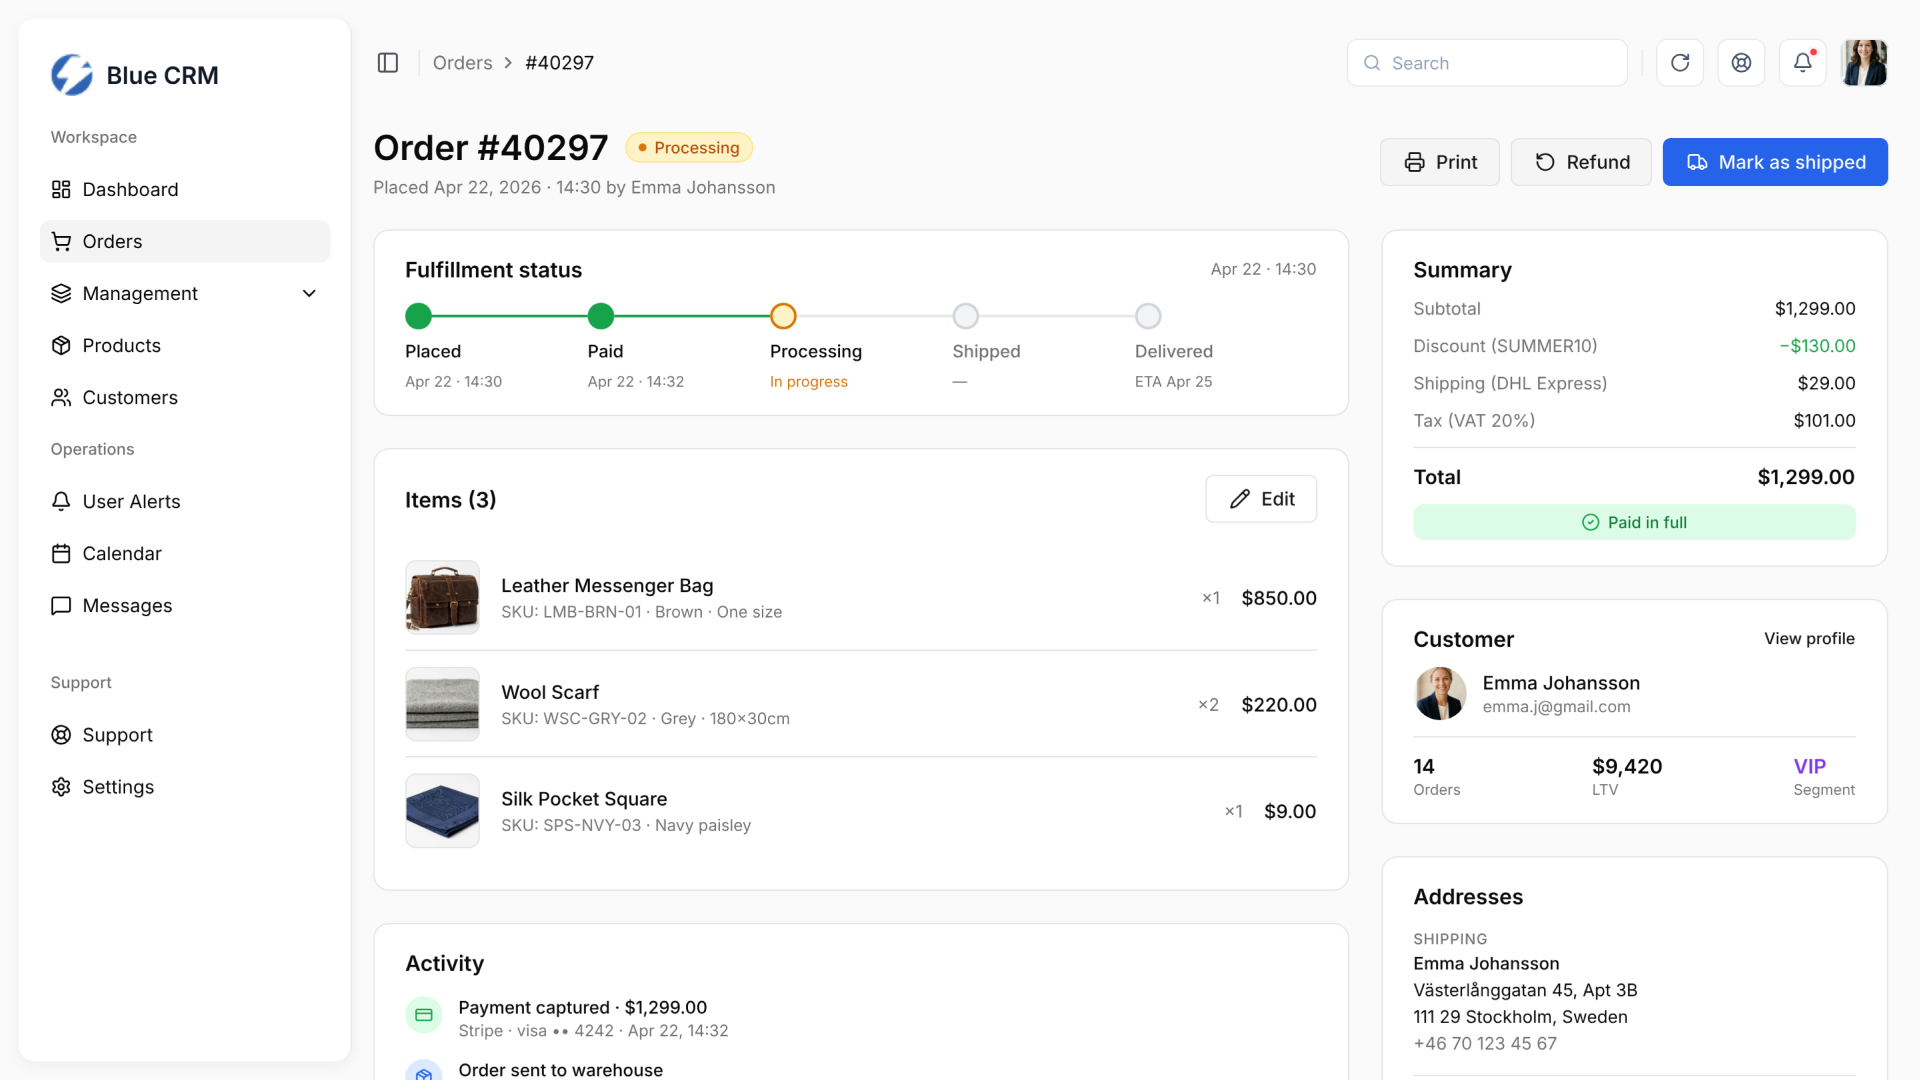The width and height of the screenshot is (1920, 1080).
Task: Open help via lifebuoy icon in top bar
Action: pyautogui.click(x=1741, y=63)
